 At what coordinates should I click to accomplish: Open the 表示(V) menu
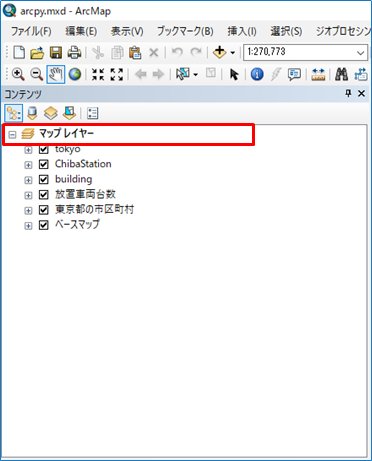click(x=127, y=31)
